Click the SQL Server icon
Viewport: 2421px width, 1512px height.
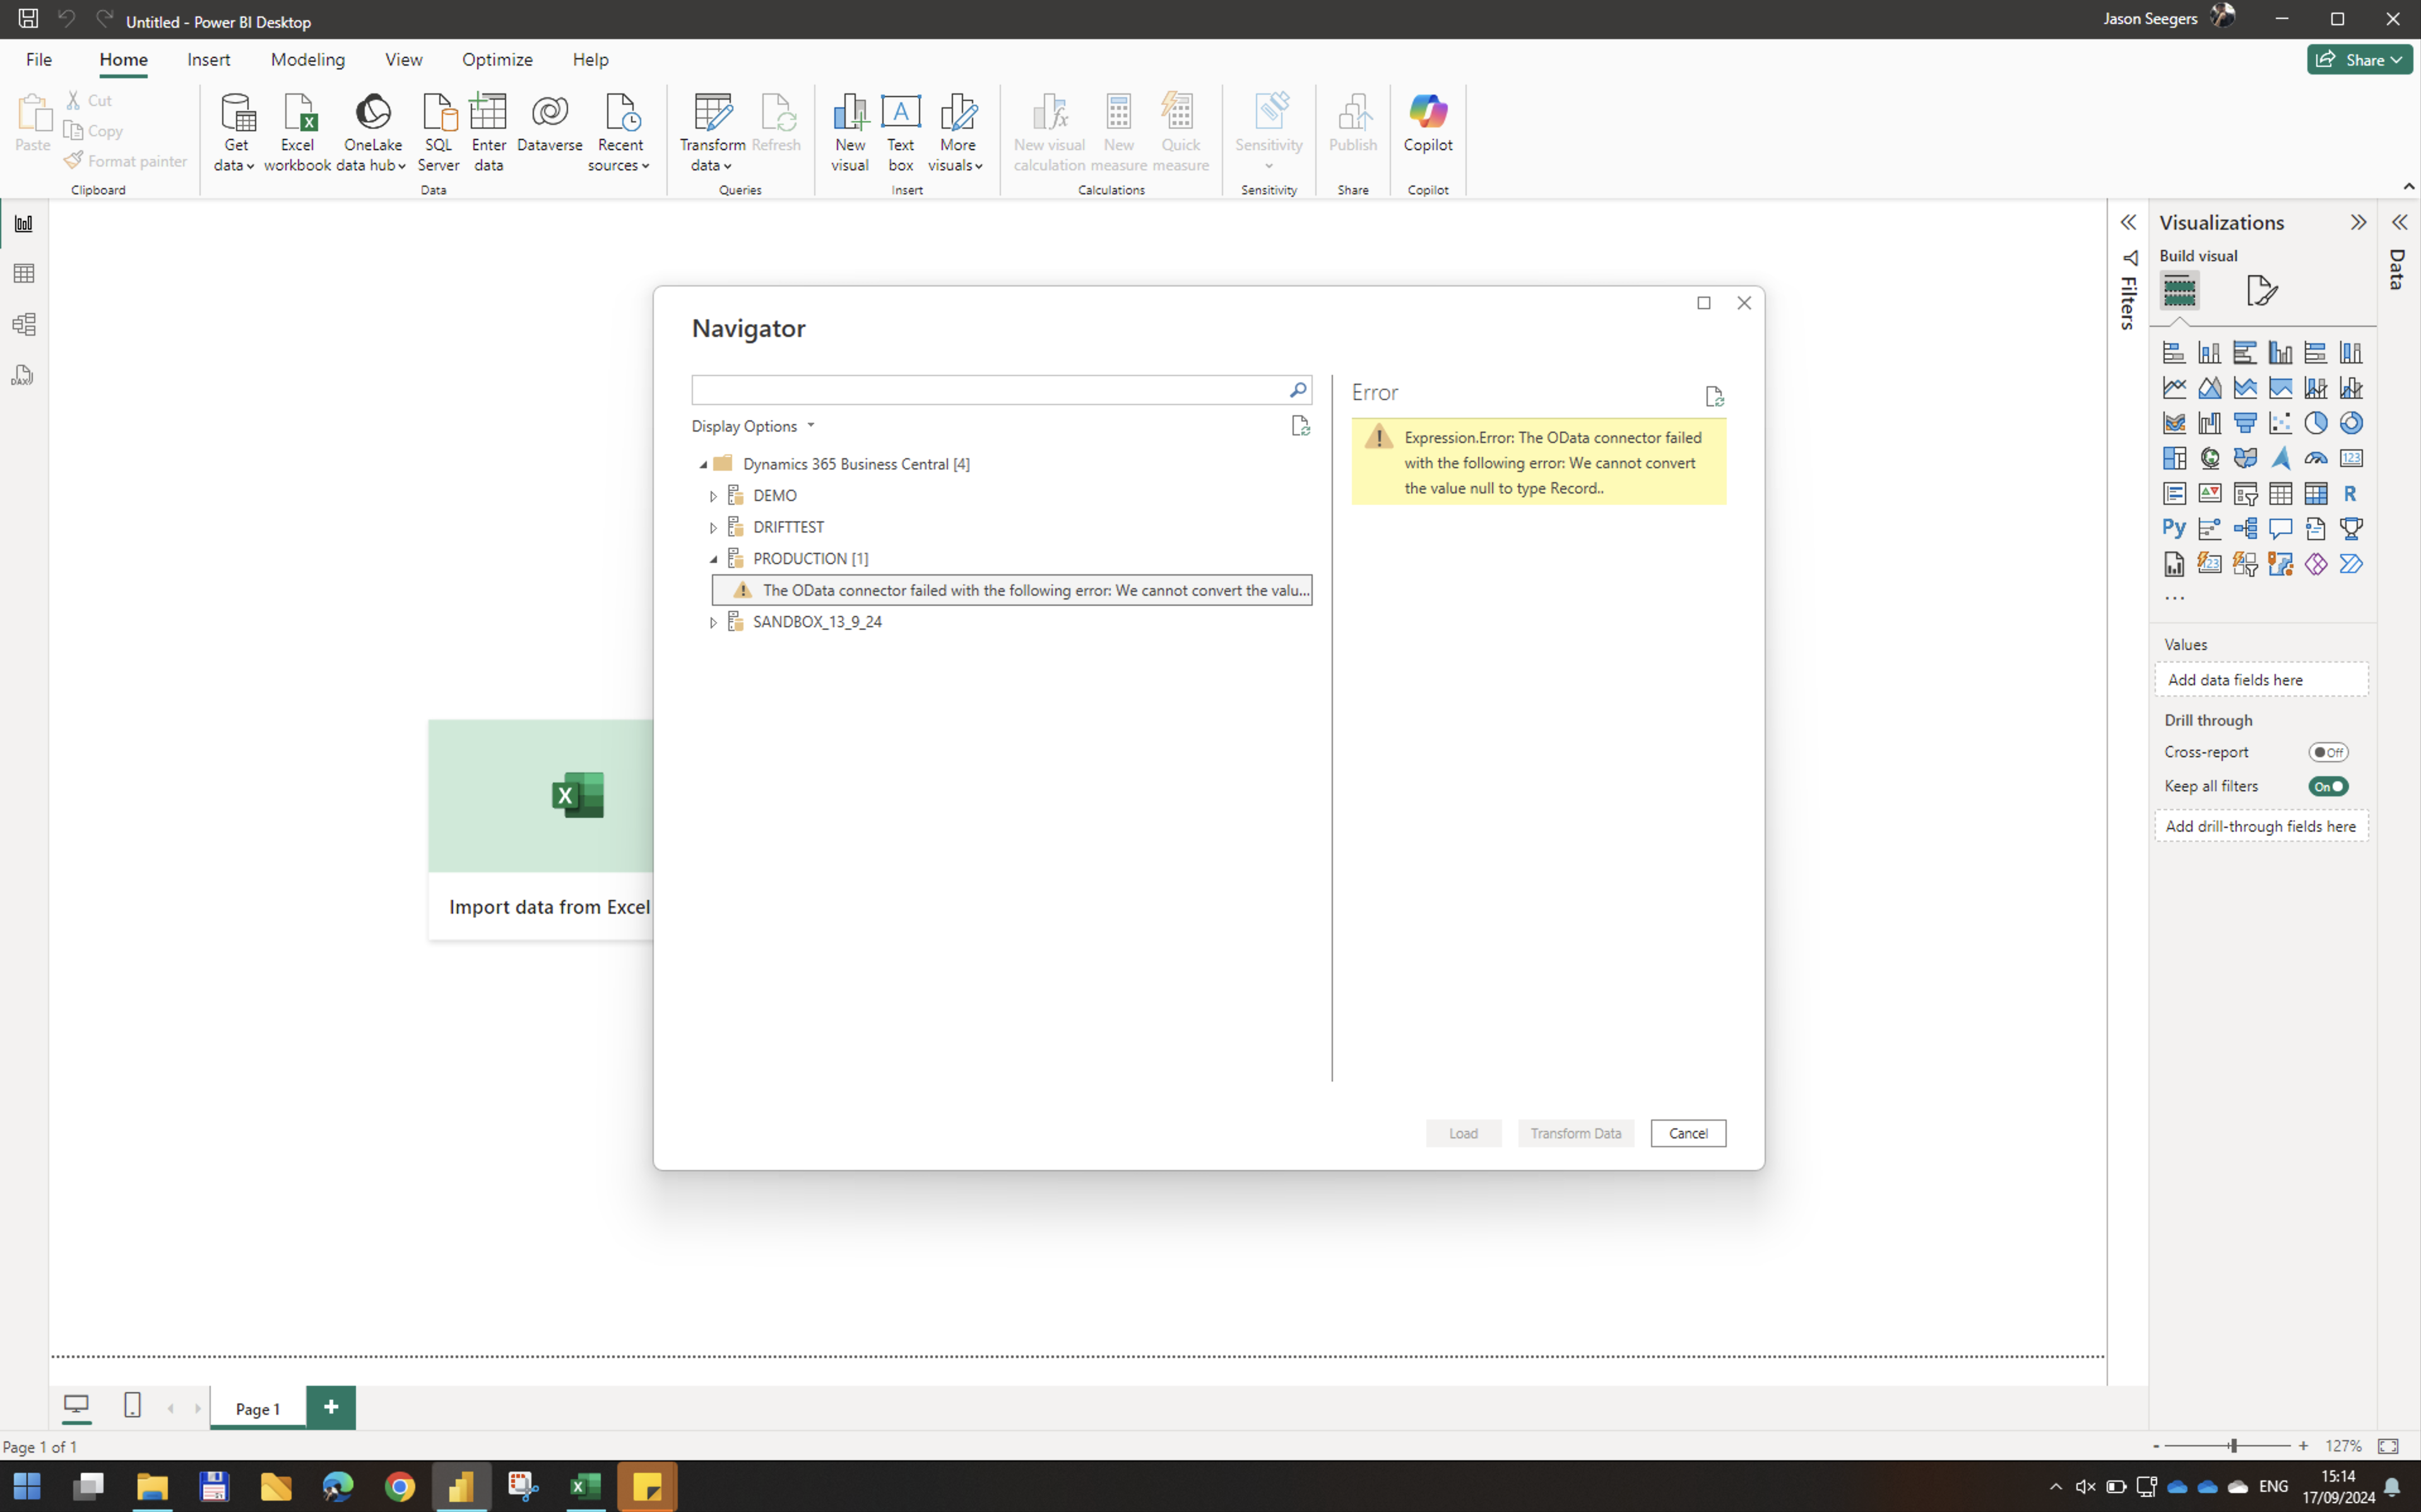(438, 133)
